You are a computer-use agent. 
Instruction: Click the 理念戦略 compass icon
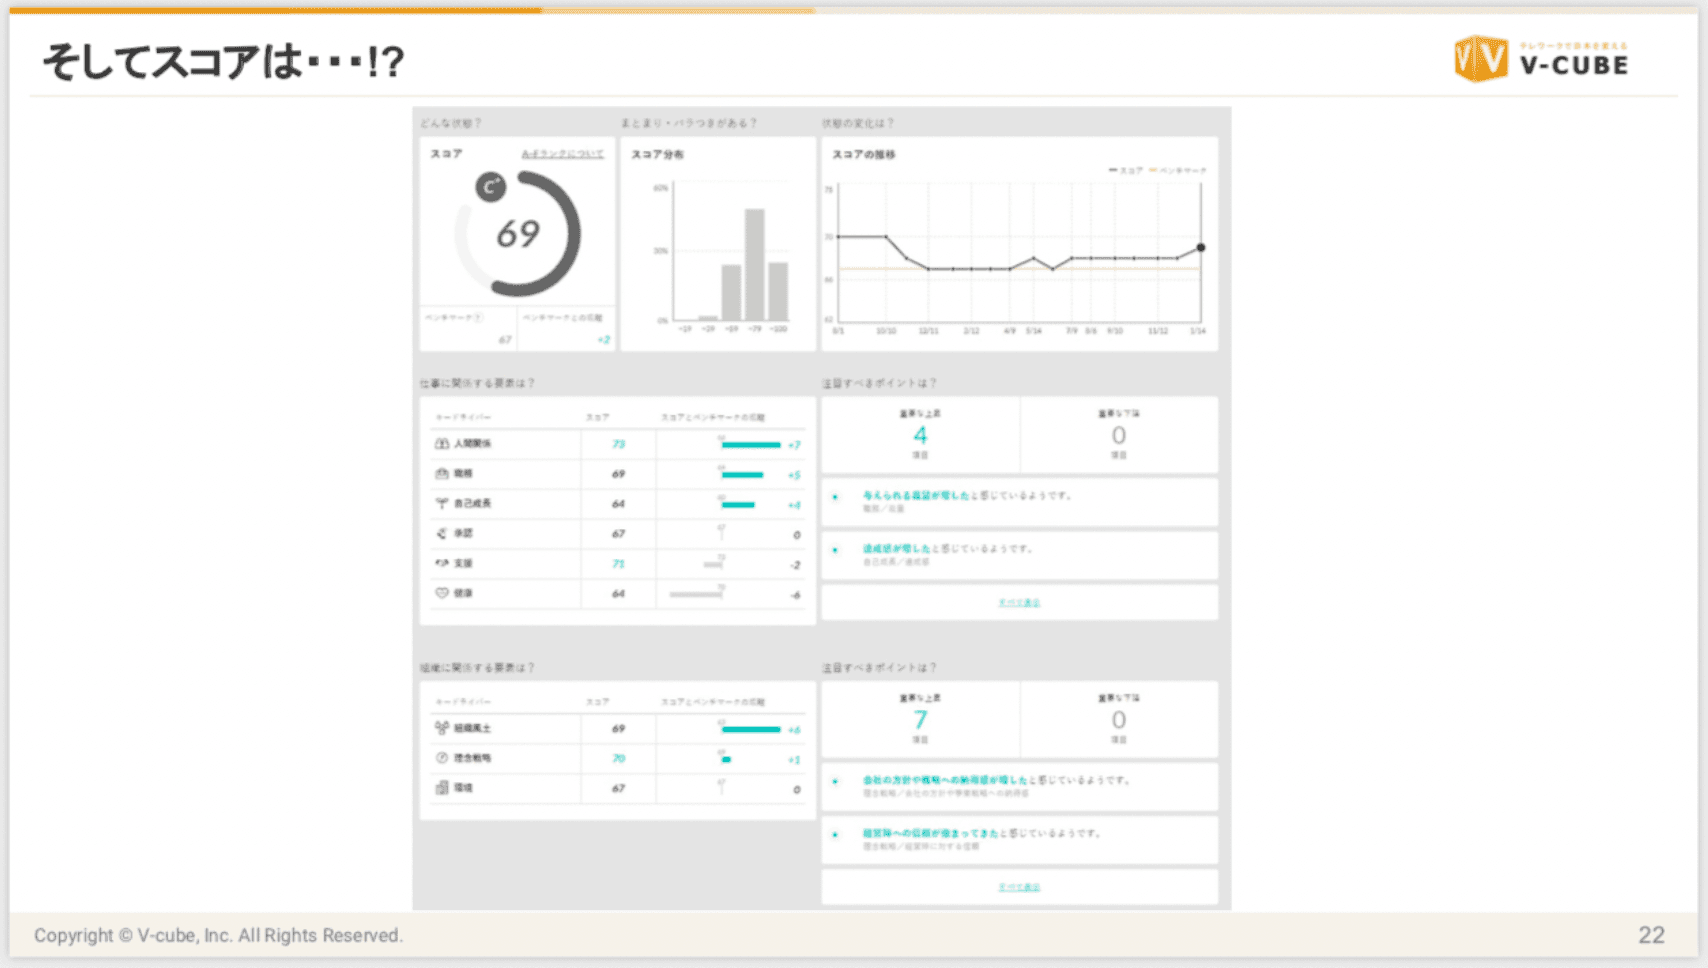click(441, 758)
